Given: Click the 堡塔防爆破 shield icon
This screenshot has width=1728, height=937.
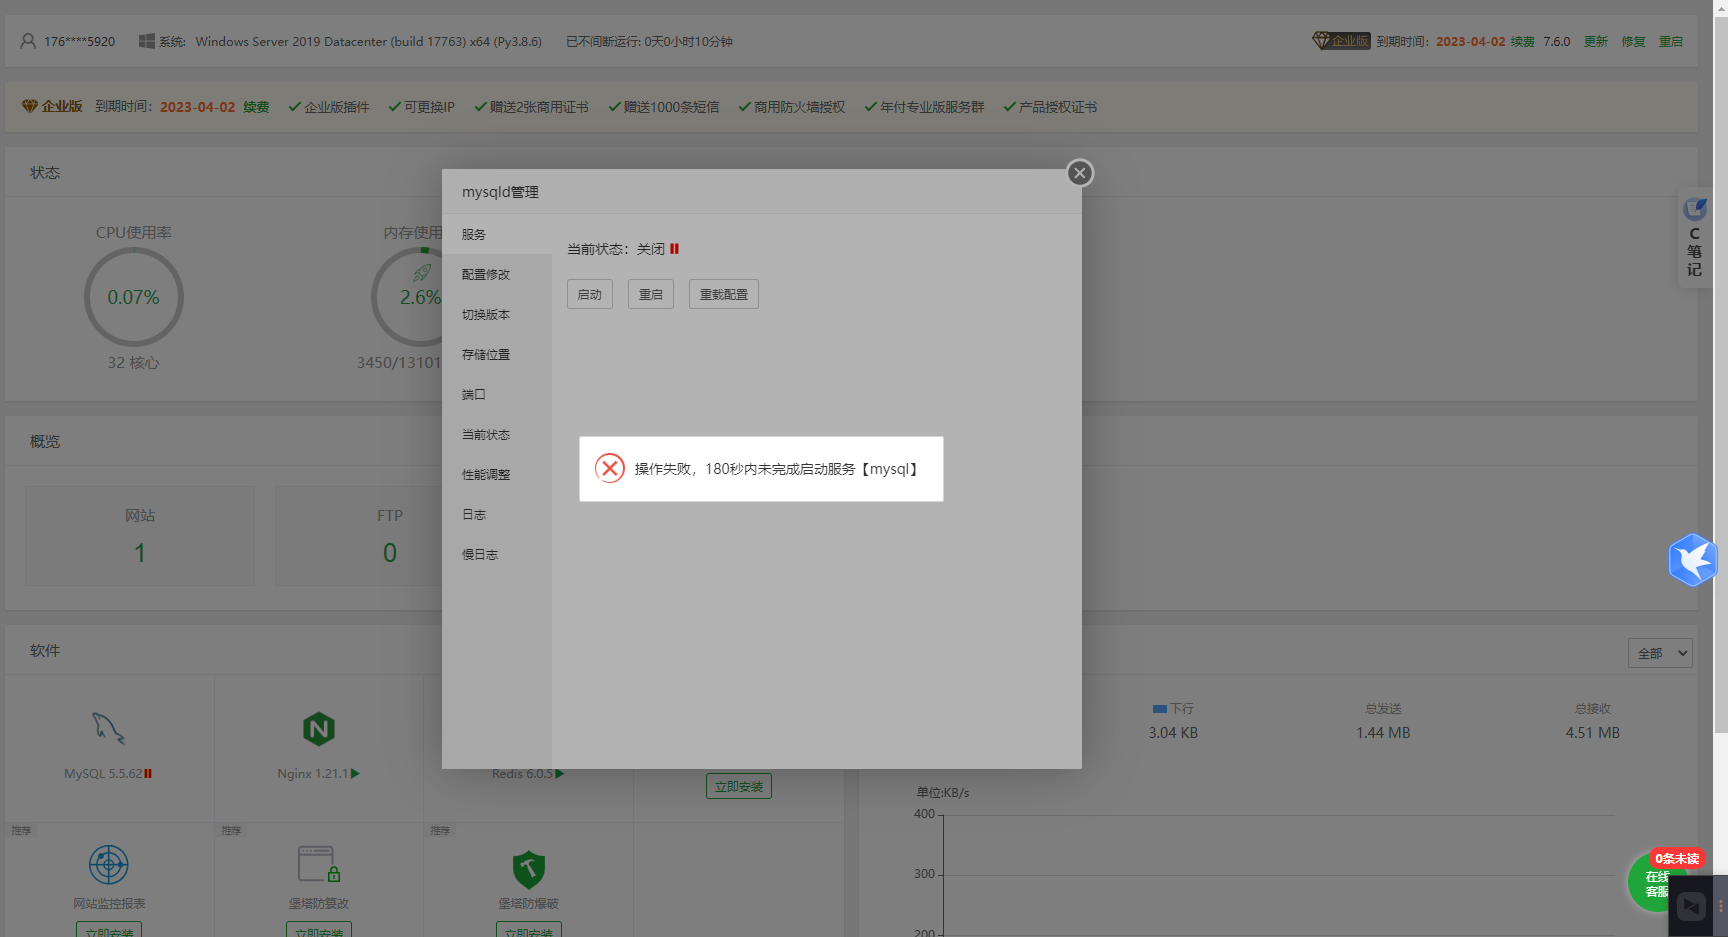Looking at the screenshot, I should tap(529, 869).
